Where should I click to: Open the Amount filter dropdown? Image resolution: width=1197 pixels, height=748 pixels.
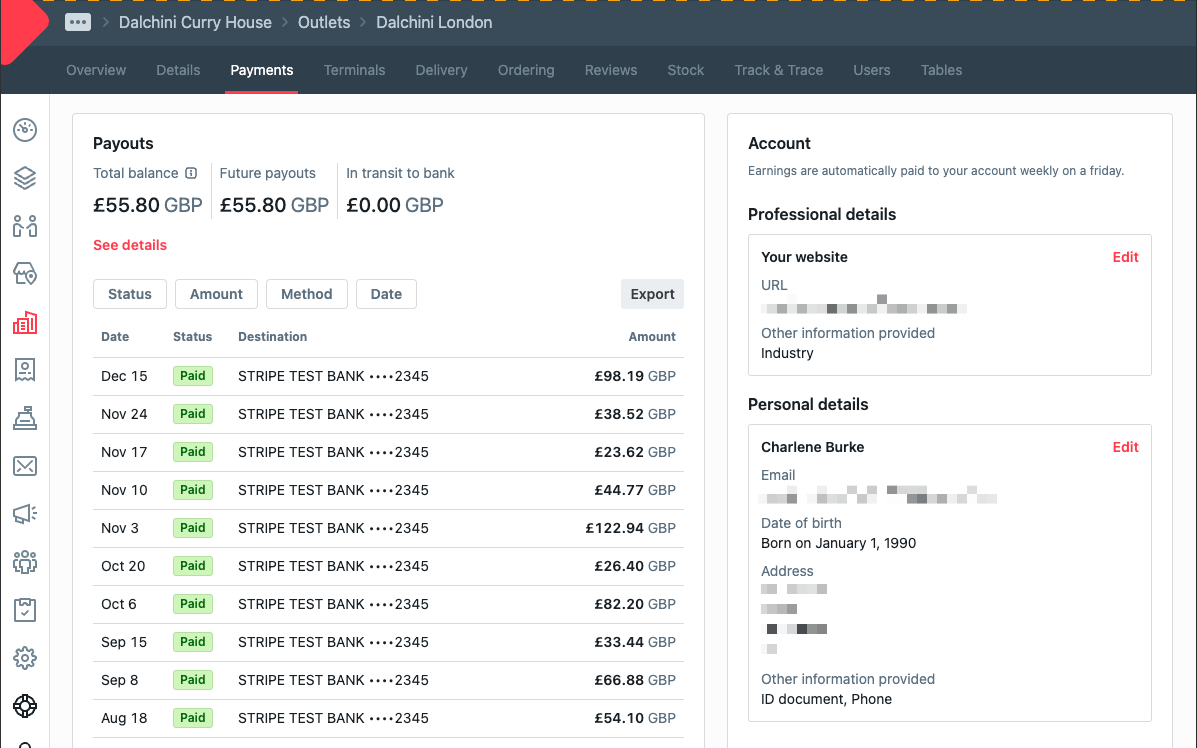(216, 294)
